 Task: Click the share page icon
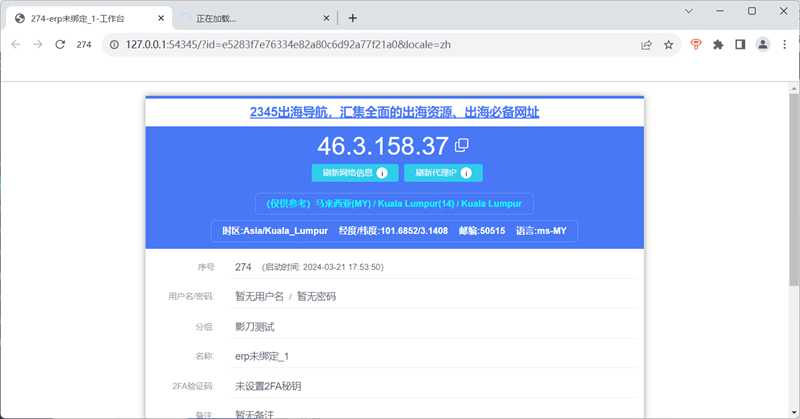coord(646,45)
